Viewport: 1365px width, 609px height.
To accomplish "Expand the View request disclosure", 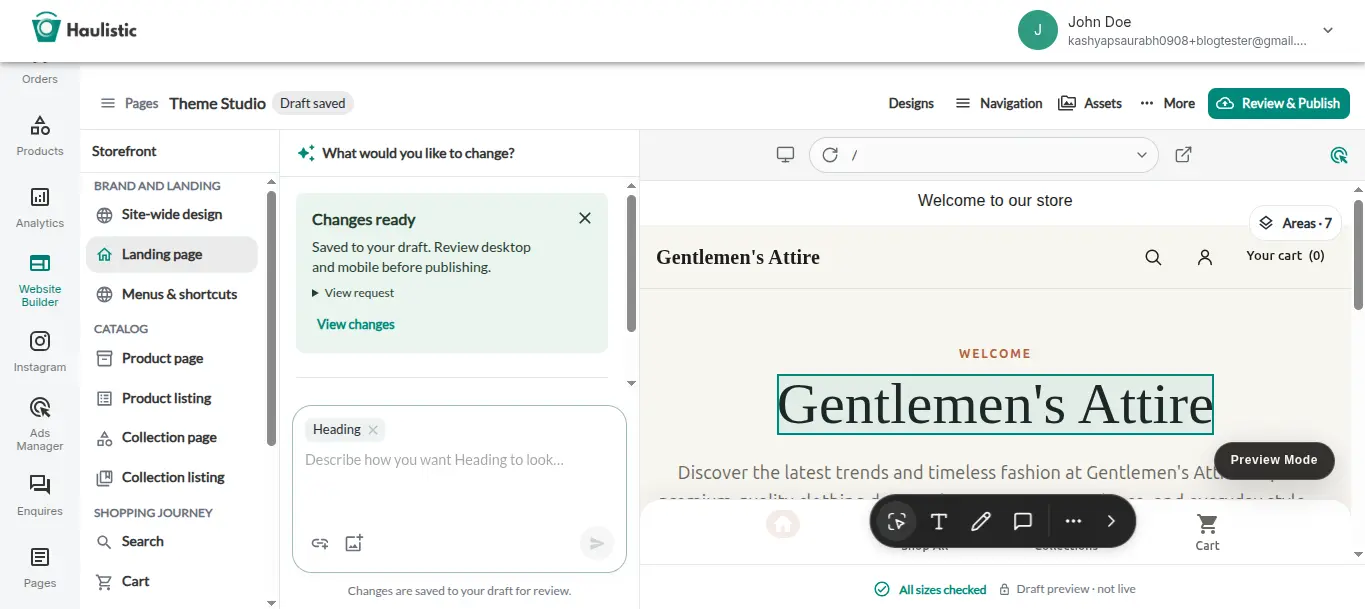I will 353,293.
